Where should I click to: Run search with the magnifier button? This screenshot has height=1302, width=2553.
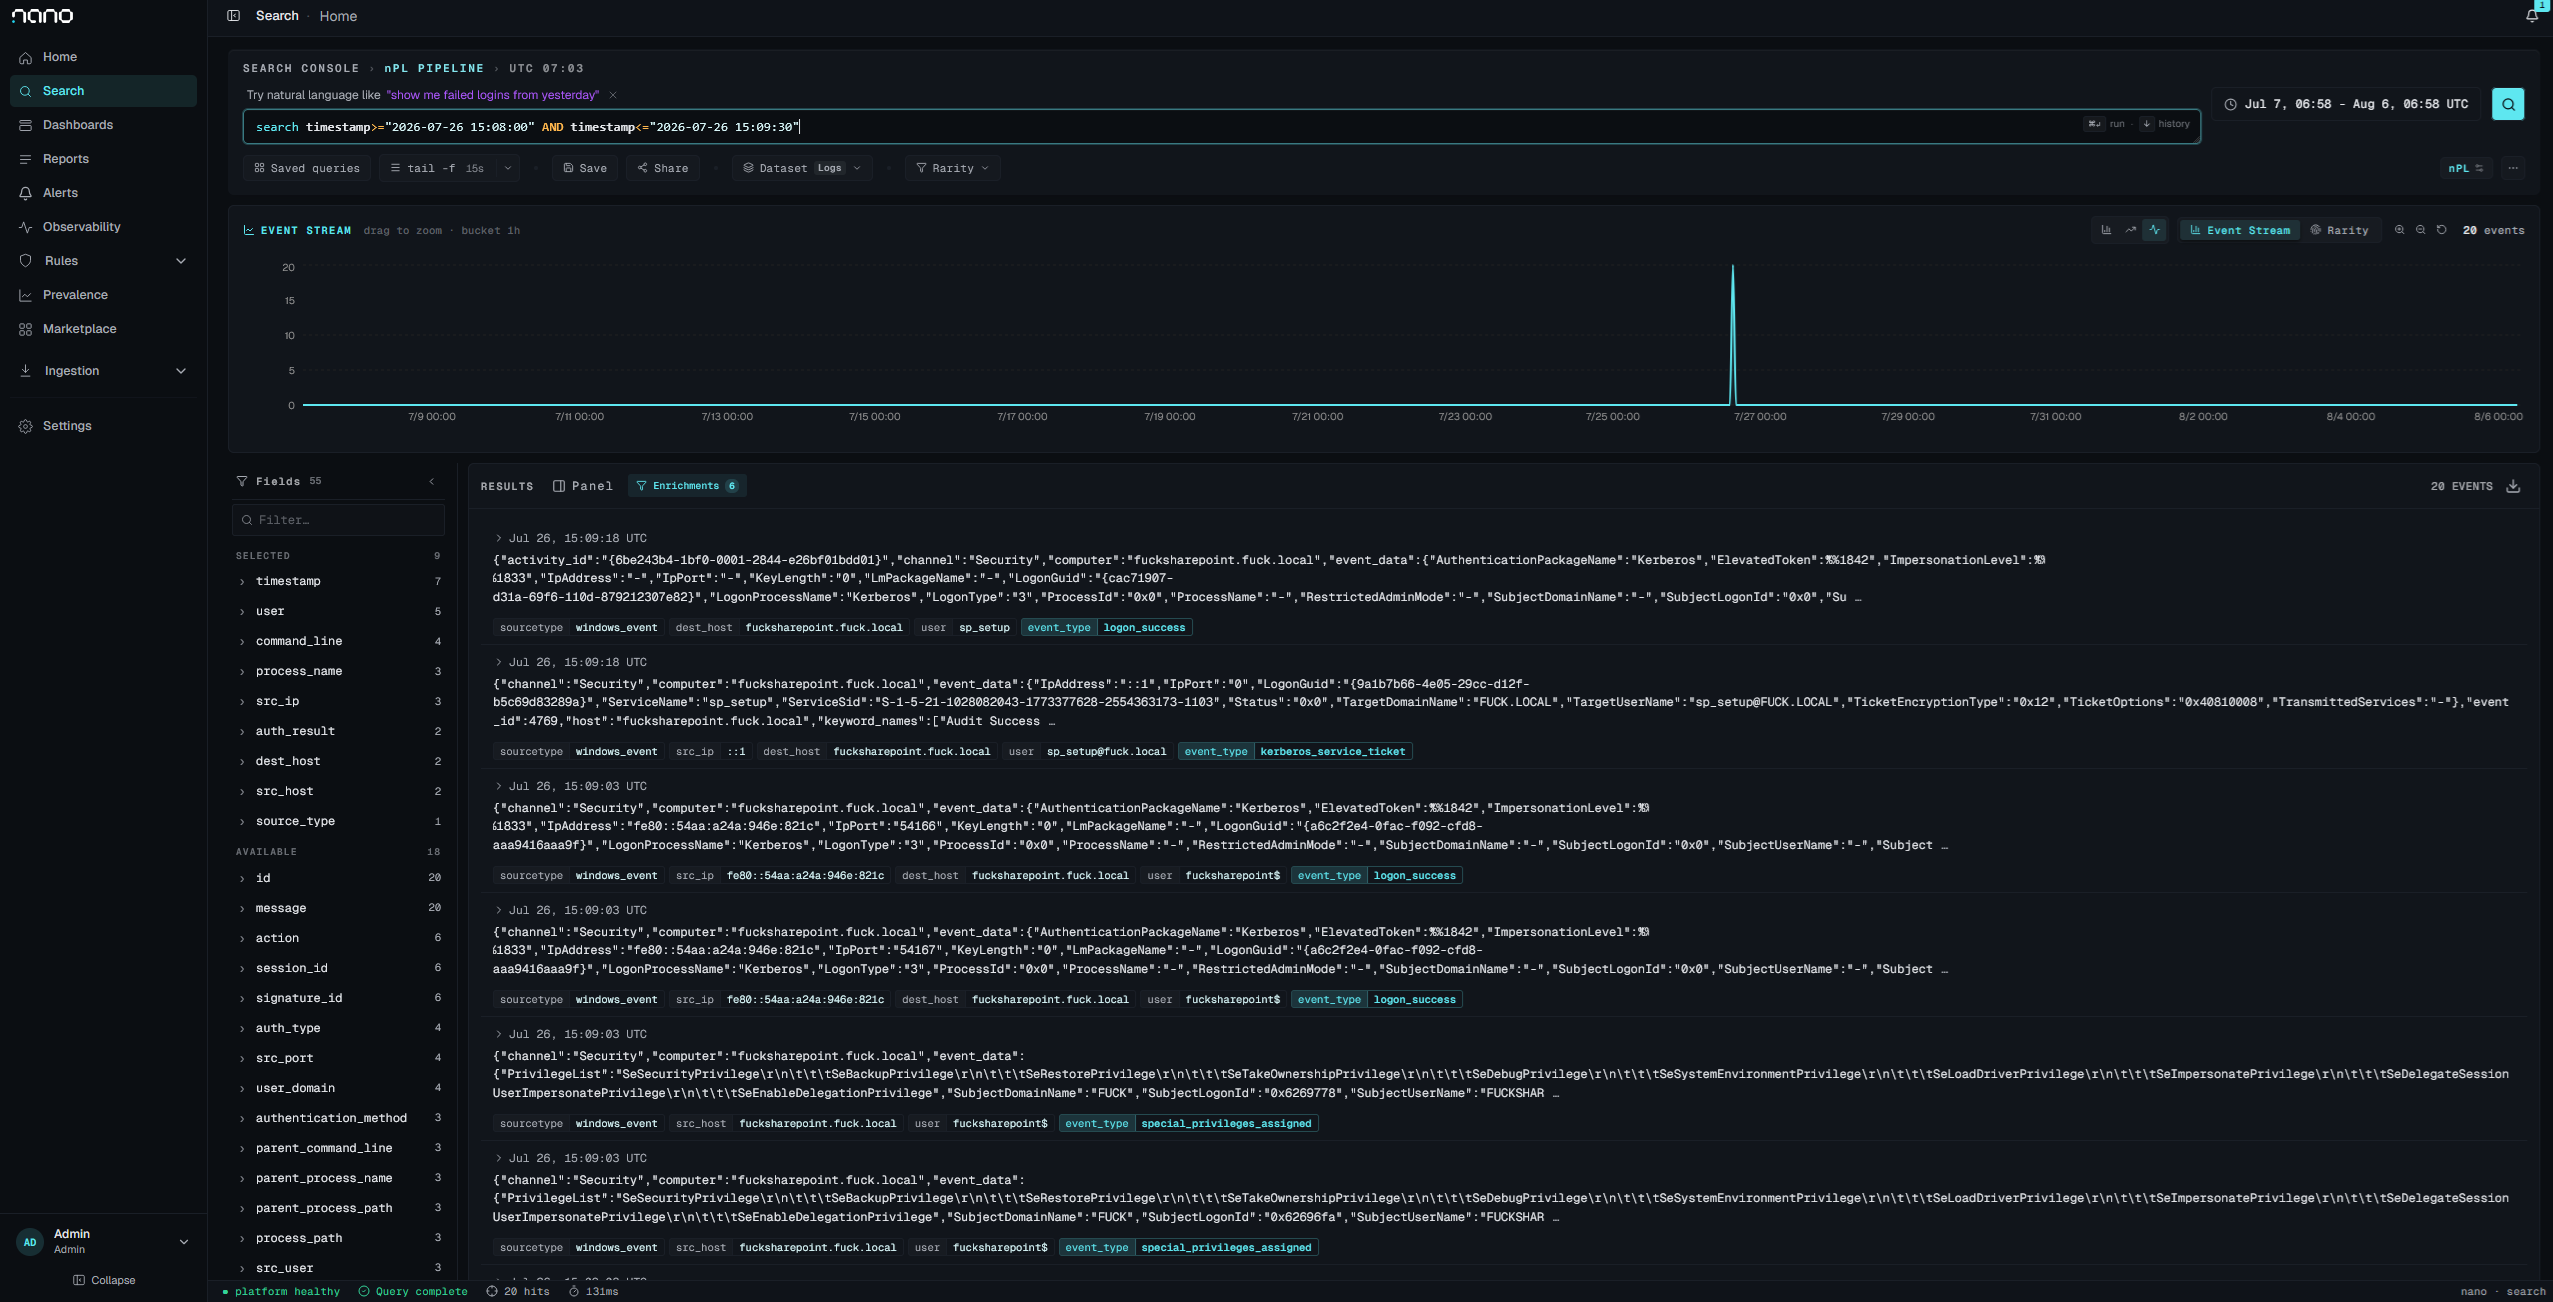click(x=2508, y=104)
